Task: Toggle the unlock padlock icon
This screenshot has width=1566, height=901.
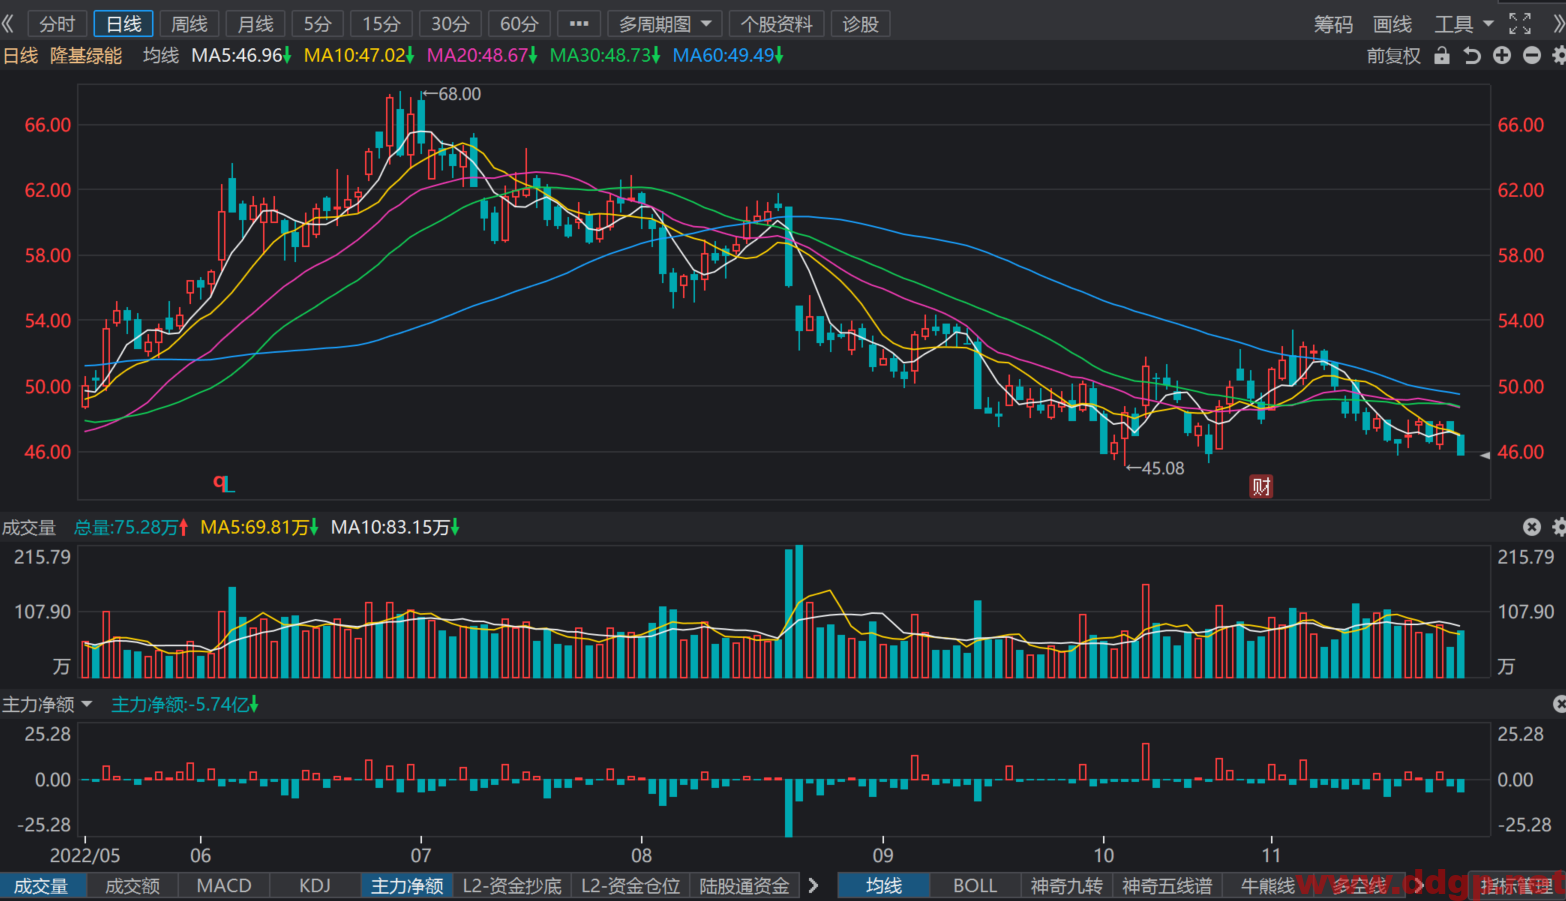Action: click(x=1441, y=56)
